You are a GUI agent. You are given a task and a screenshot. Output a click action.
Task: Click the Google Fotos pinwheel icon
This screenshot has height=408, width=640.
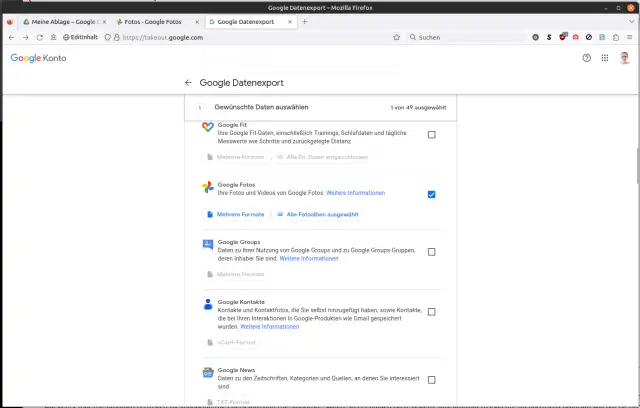coord(208,187)
